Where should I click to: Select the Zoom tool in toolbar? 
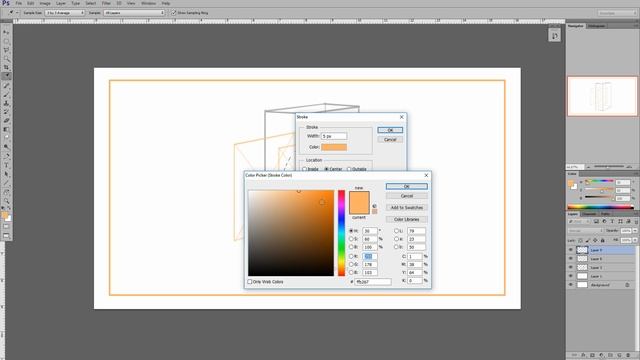point(6,201)
